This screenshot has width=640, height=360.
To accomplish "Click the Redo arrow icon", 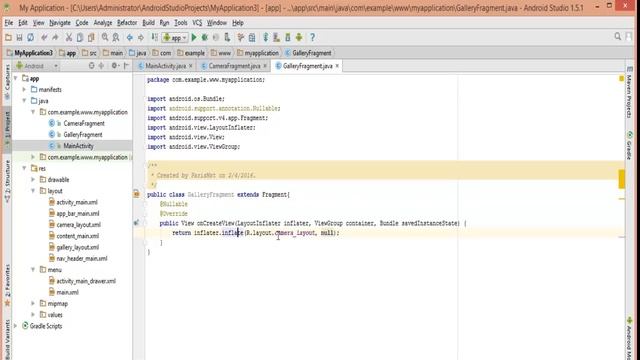I will [x=55, y=38].
